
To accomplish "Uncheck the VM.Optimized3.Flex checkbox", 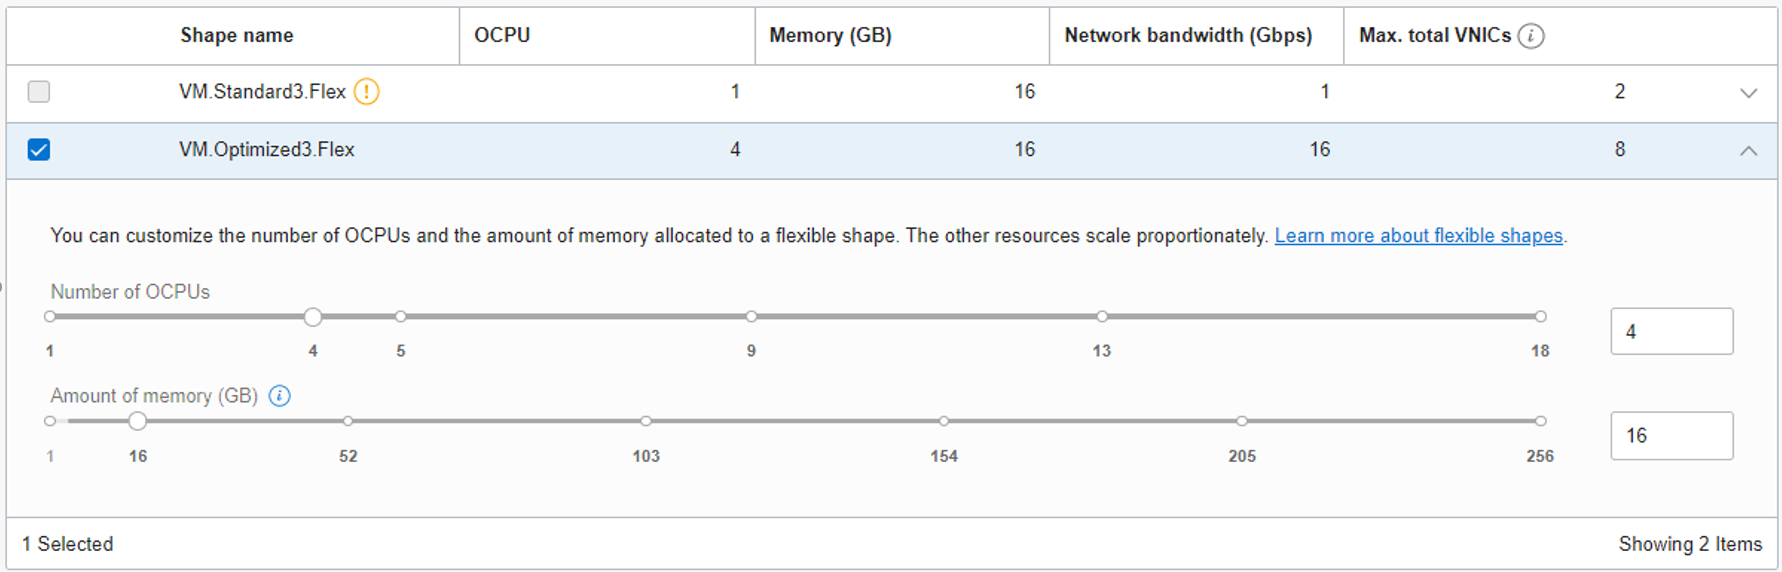I will coord(39,150).
